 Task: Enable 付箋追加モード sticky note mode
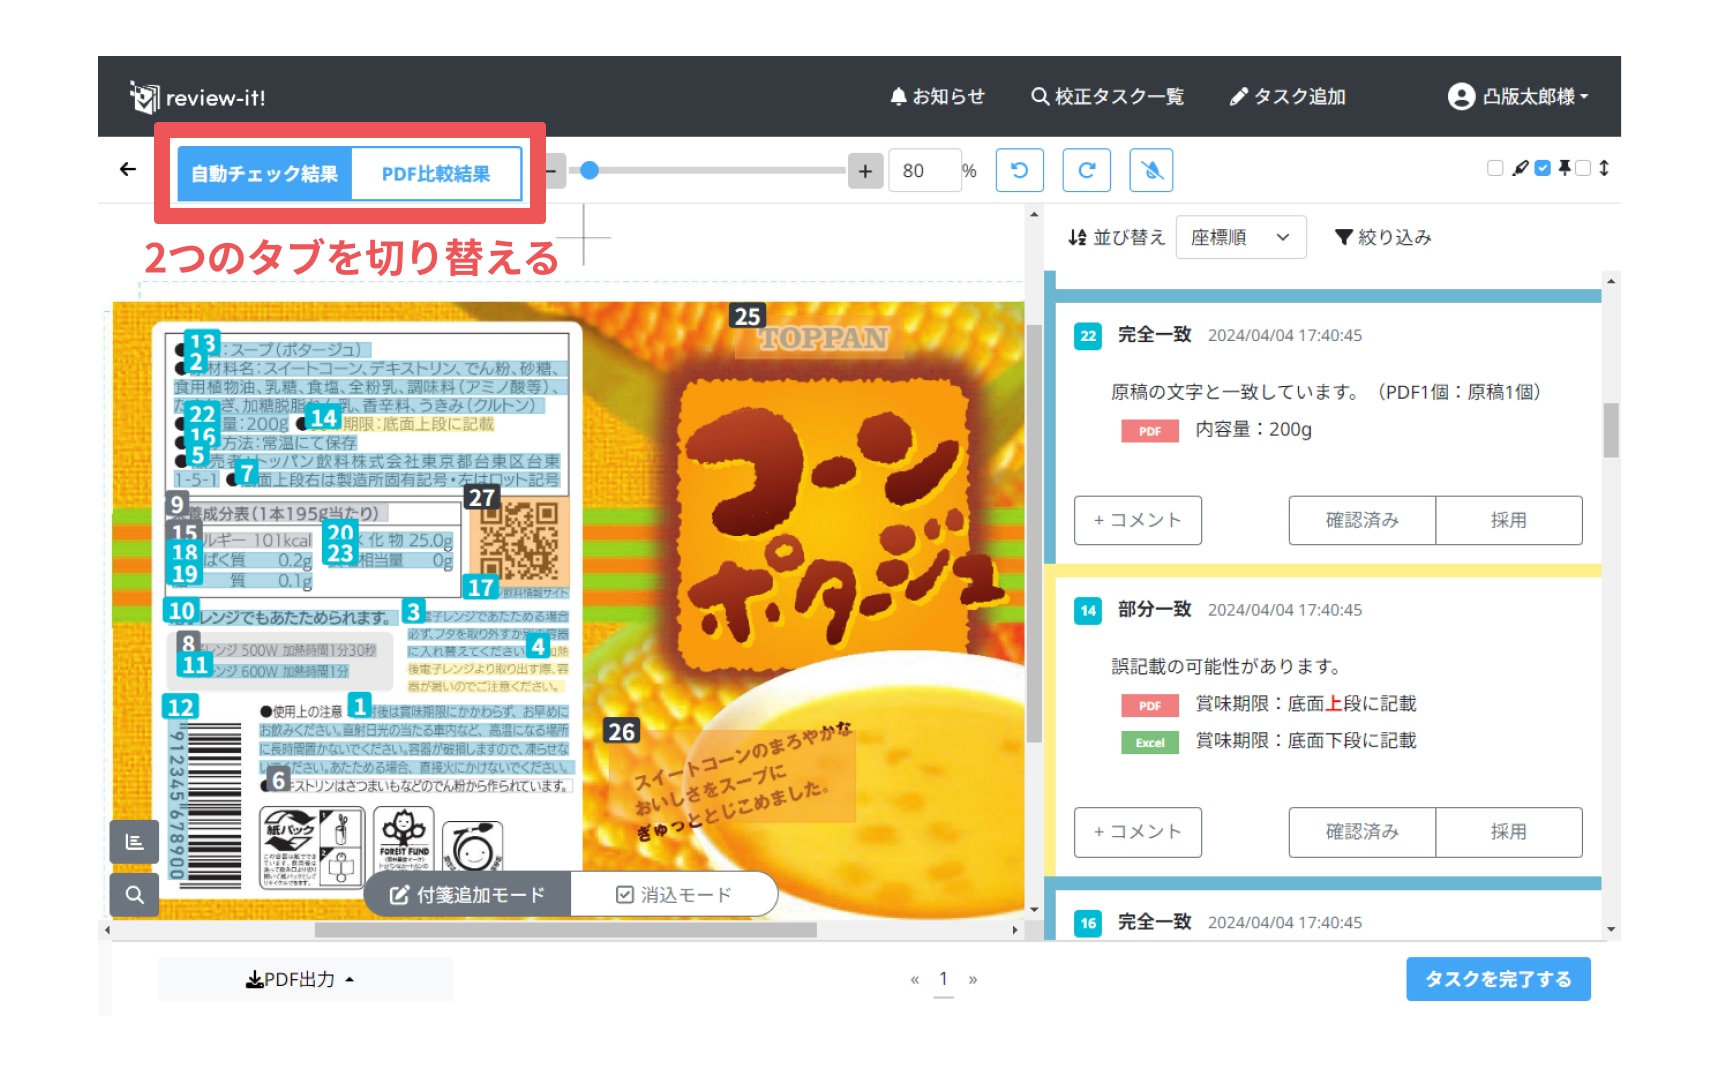pos(467,894)
